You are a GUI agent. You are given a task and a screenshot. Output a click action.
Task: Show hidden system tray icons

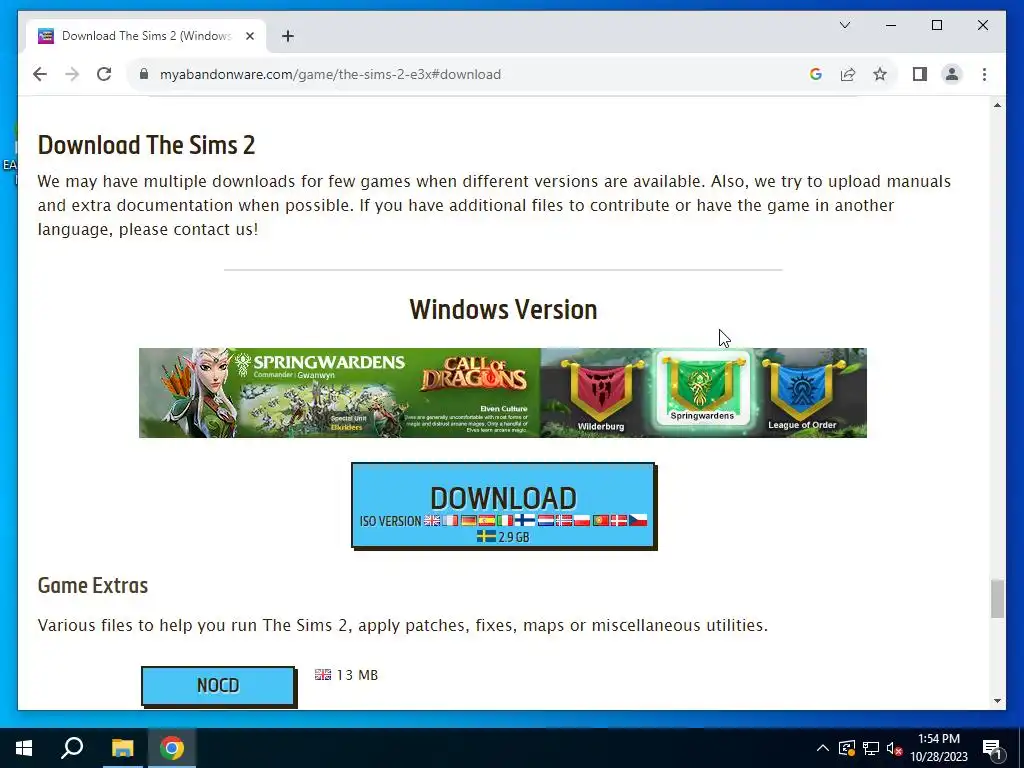pyautogui.click(x=822, y=748)
